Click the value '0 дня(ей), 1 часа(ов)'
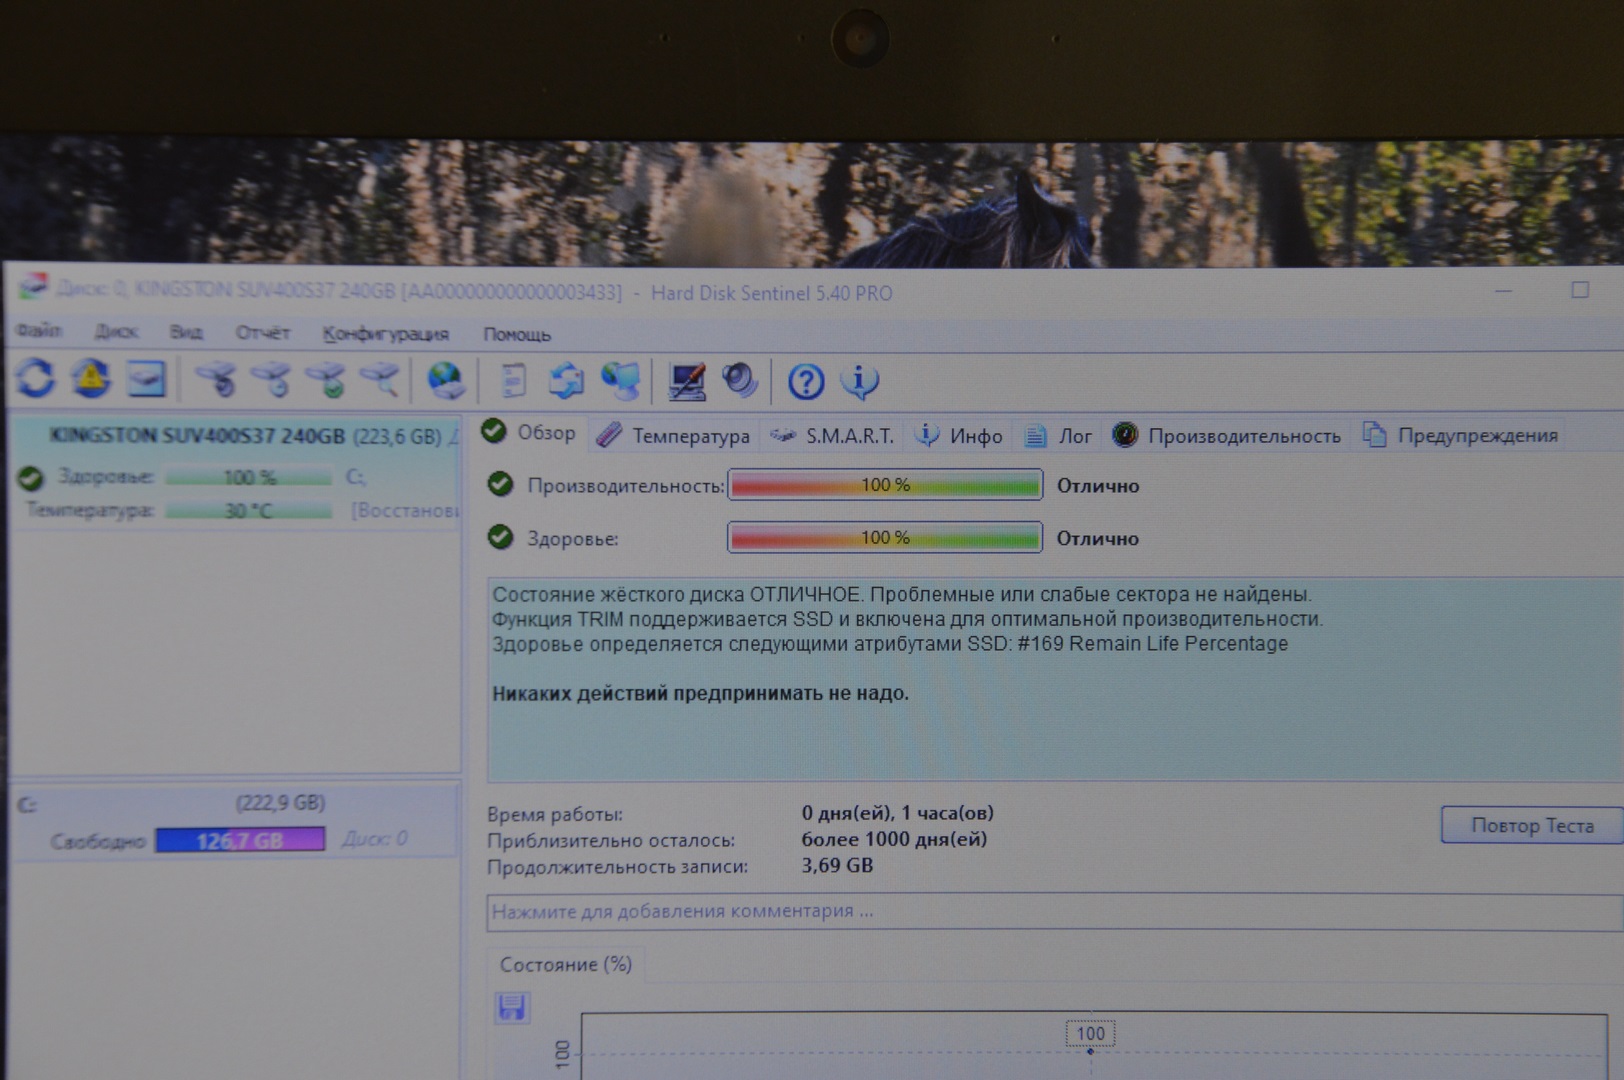Viewport: 1624px width, 1080px height. coord(898,813)
